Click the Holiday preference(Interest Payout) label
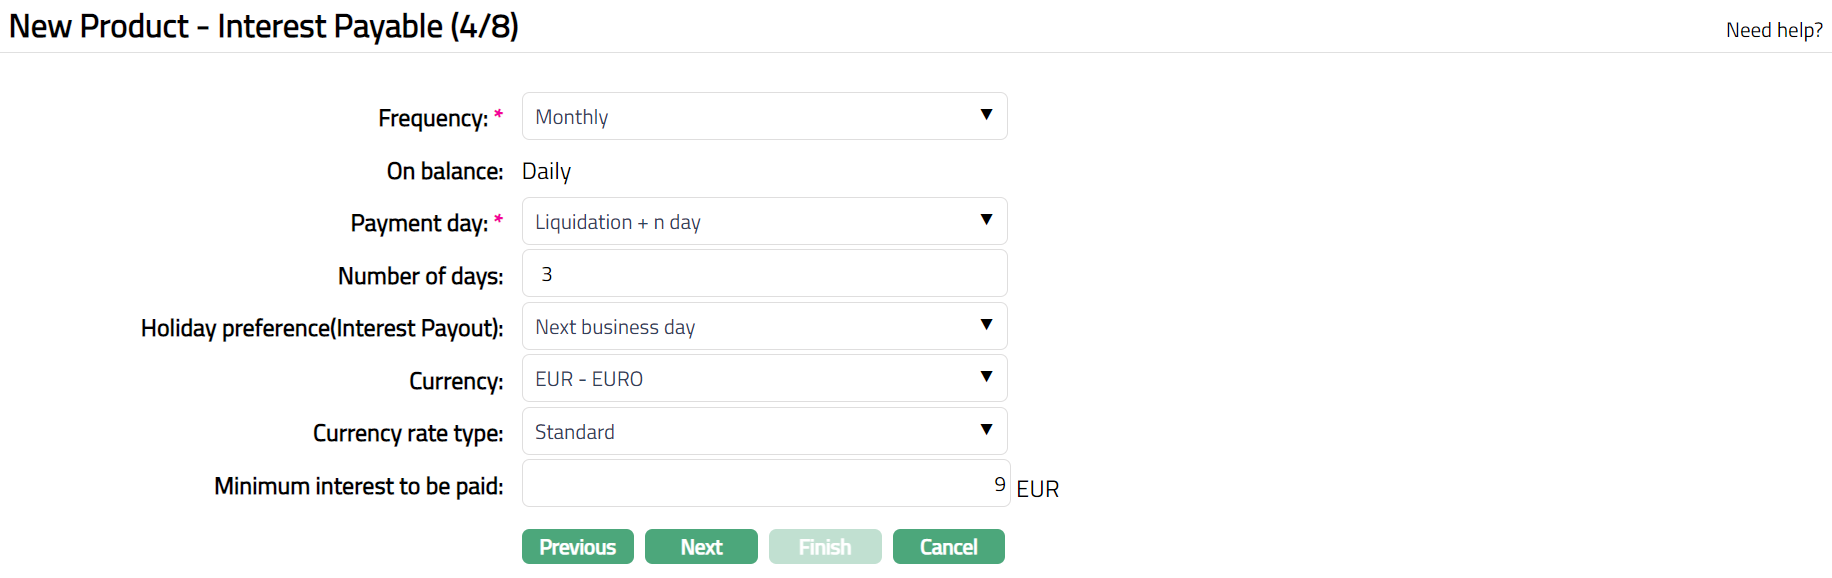The image size is (1832, 578). [322, 329]
